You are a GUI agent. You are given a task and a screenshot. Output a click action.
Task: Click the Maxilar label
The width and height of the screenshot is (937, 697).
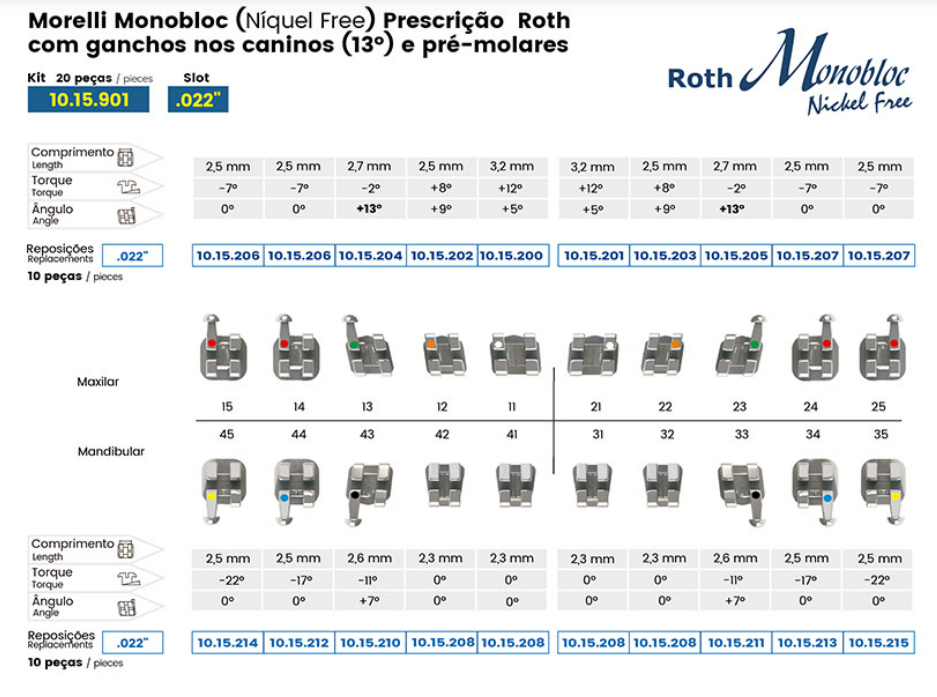click(98, 381)
